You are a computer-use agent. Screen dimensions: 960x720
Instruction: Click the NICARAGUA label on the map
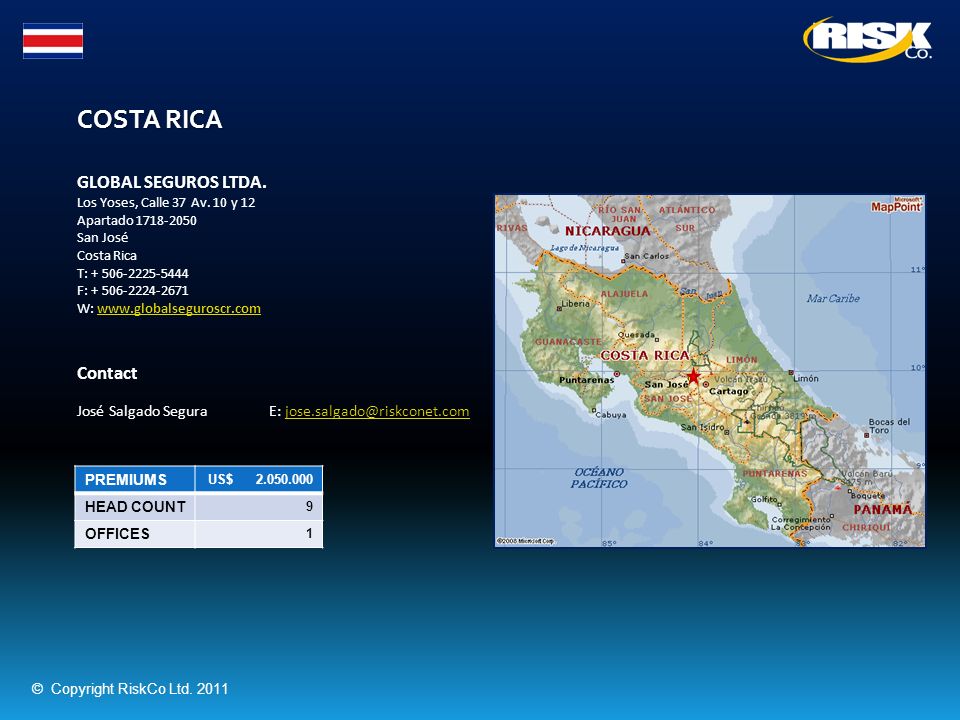[607, 231]
